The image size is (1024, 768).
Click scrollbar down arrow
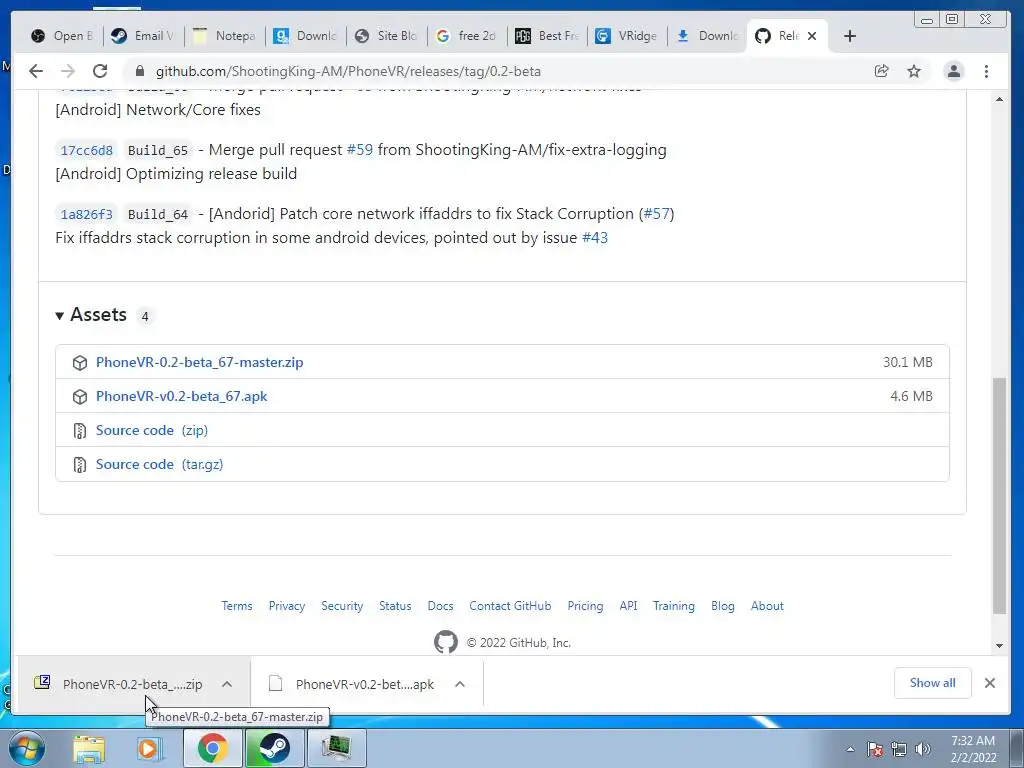click(999, 646)
